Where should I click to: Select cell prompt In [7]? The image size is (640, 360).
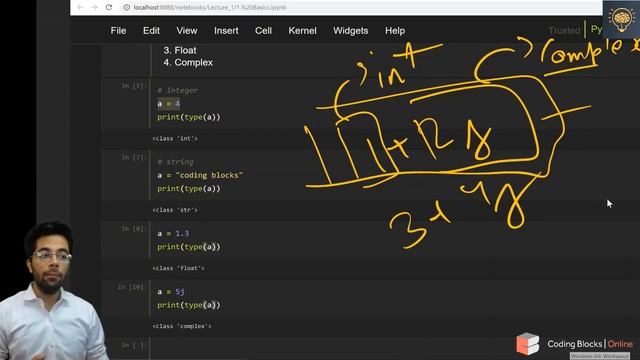(133, 157)
